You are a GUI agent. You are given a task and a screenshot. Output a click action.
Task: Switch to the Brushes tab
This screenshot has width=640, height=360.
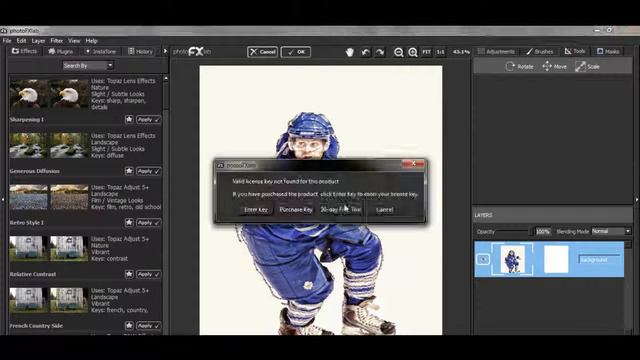point(540,51)
